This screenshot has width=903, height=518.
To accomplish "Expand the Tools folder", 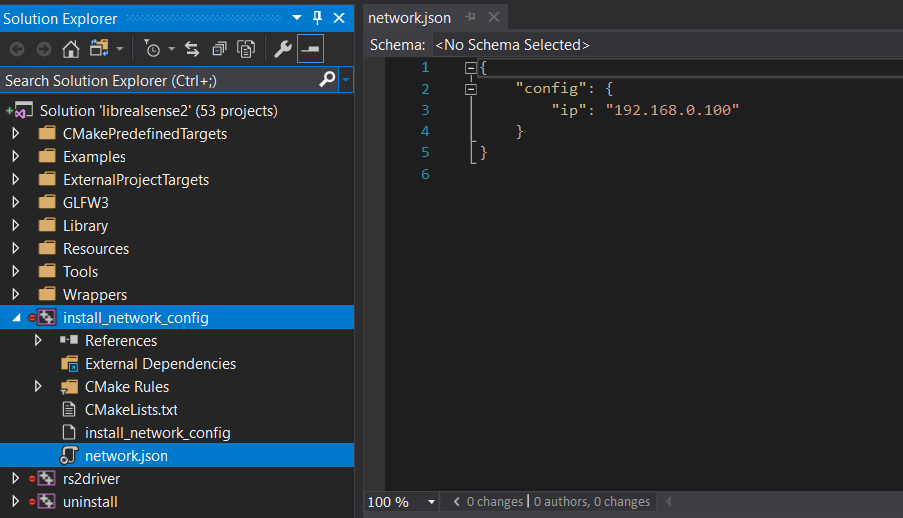I will click(16, 271).
